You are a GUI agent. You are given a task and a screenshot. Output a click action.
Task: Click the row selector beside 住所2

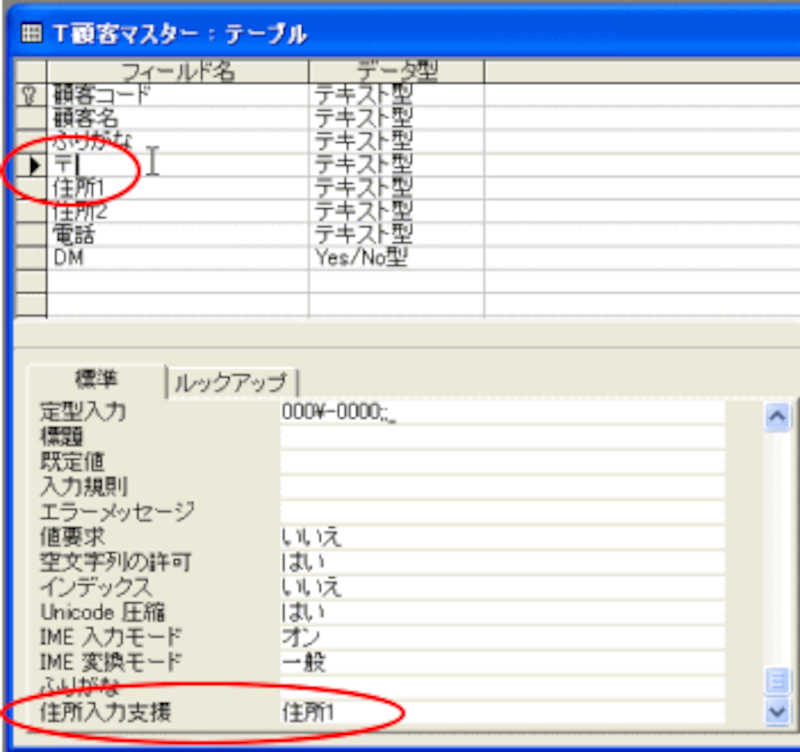(x=32, y=211)
